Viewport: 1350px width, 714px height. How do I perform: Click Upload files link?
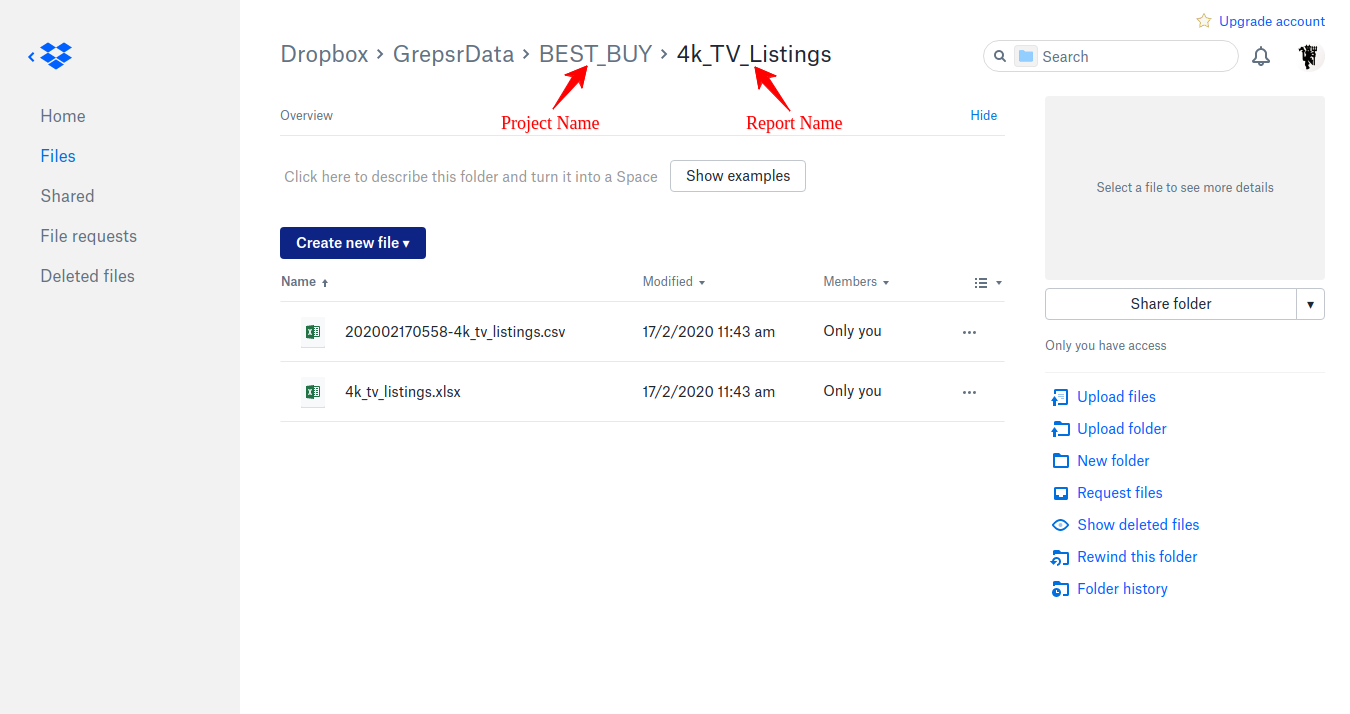pos(1116,397)
